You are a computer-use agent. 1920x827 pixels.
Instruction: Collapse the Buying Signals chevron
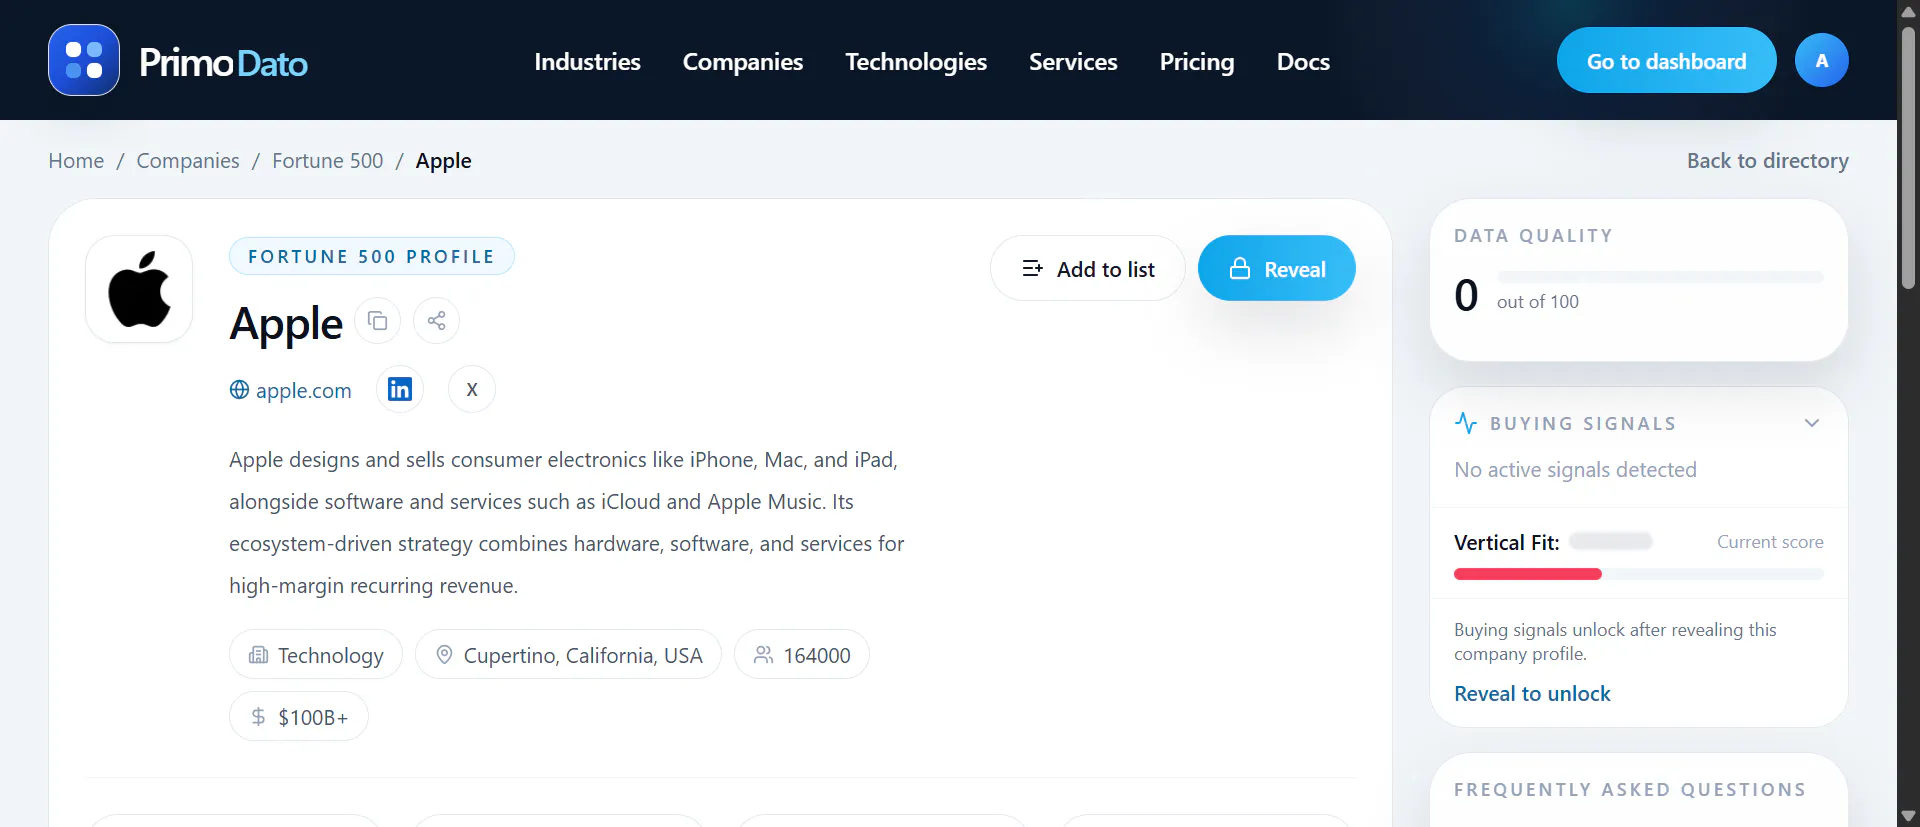tap(1811, 423)
